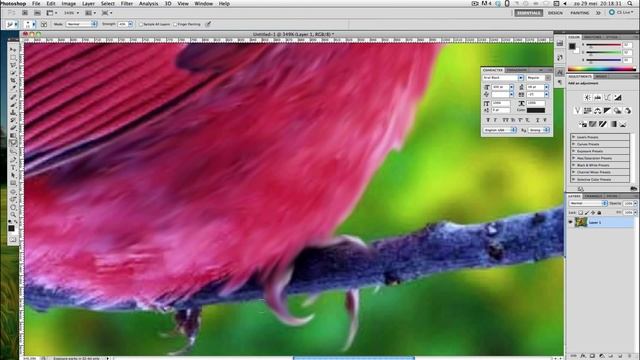640x360 pixels.
Task: Add an Exposure adjustment
Action: point(618,98)
